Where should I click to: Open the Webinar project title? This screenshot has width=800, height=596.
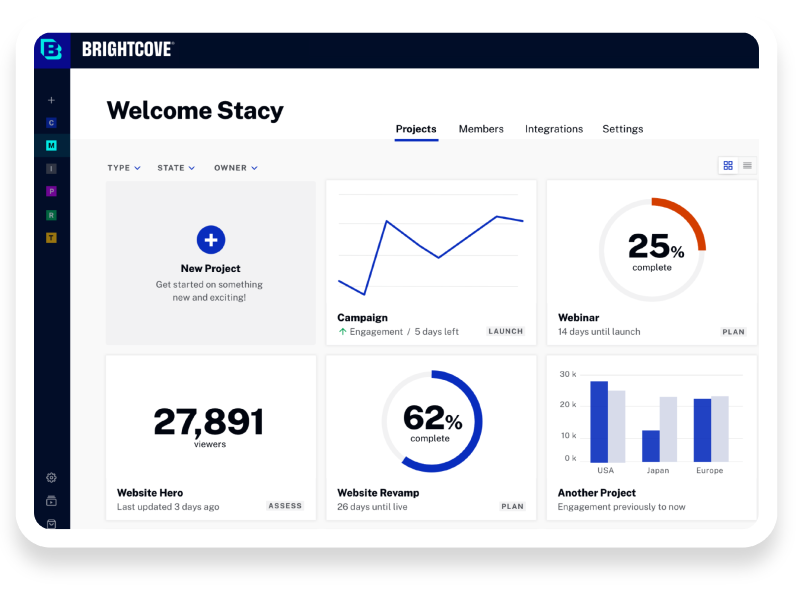click(579, 317)
